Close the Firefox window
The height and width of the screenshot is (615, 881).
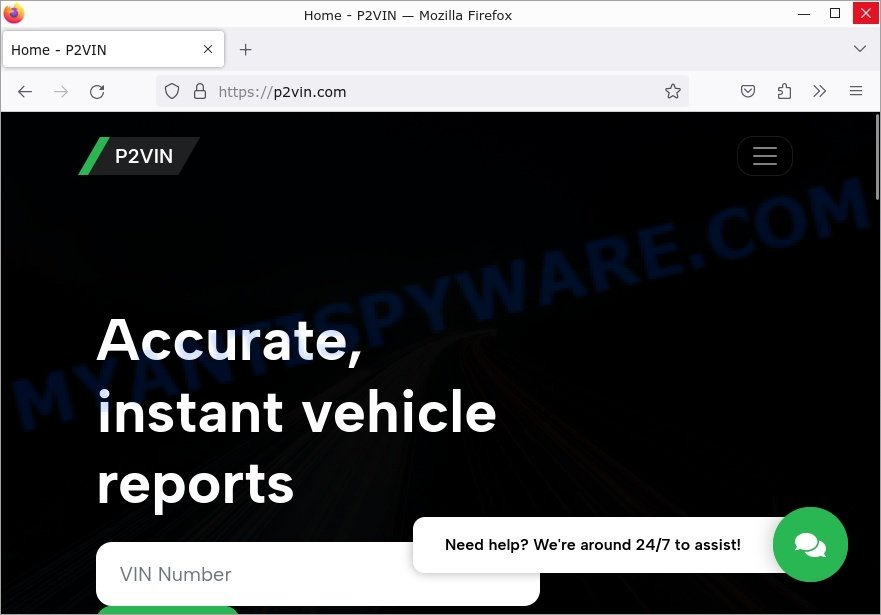(866, 13)
